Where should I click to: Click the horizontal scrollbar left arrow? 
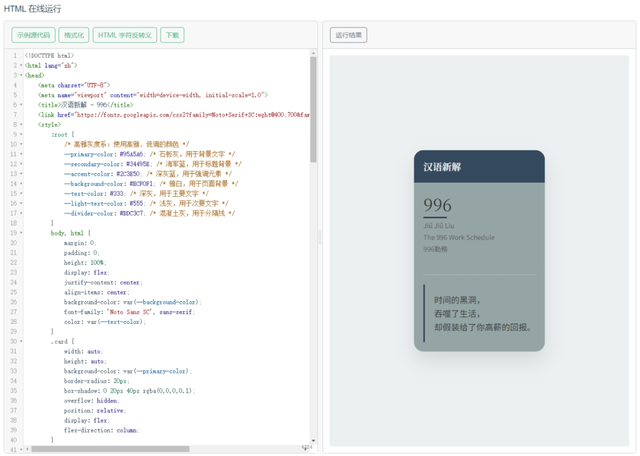coord(28,449)
